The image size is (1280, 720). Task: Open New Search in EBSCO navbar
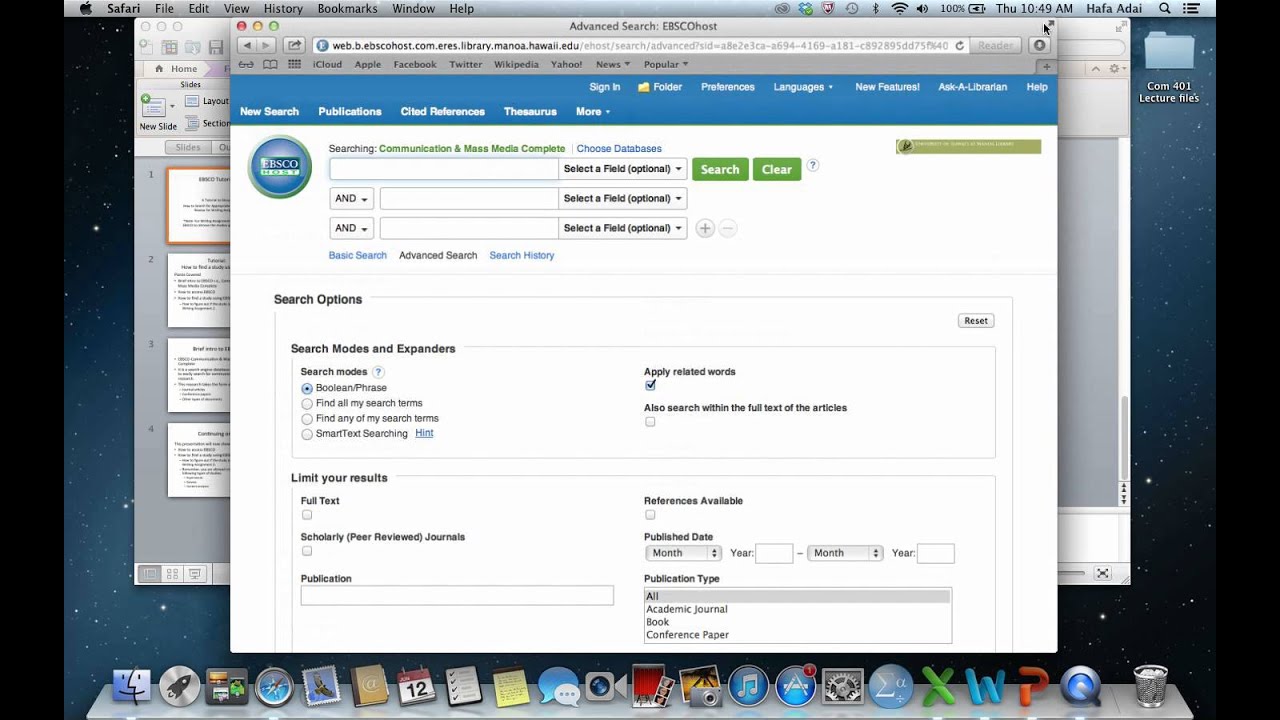pyautogui.click(x=269, y=112)
